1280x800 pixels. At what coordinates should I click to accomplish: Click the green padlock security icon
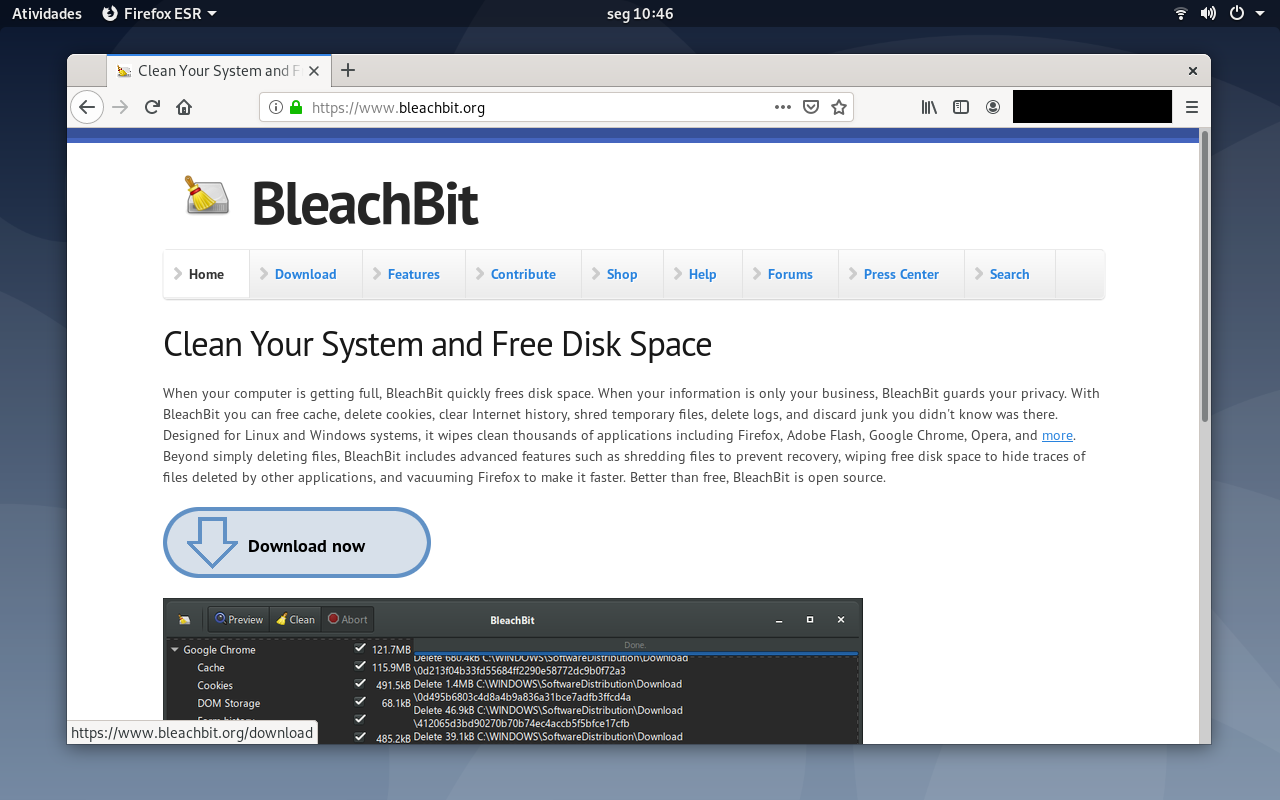[295, 107]
